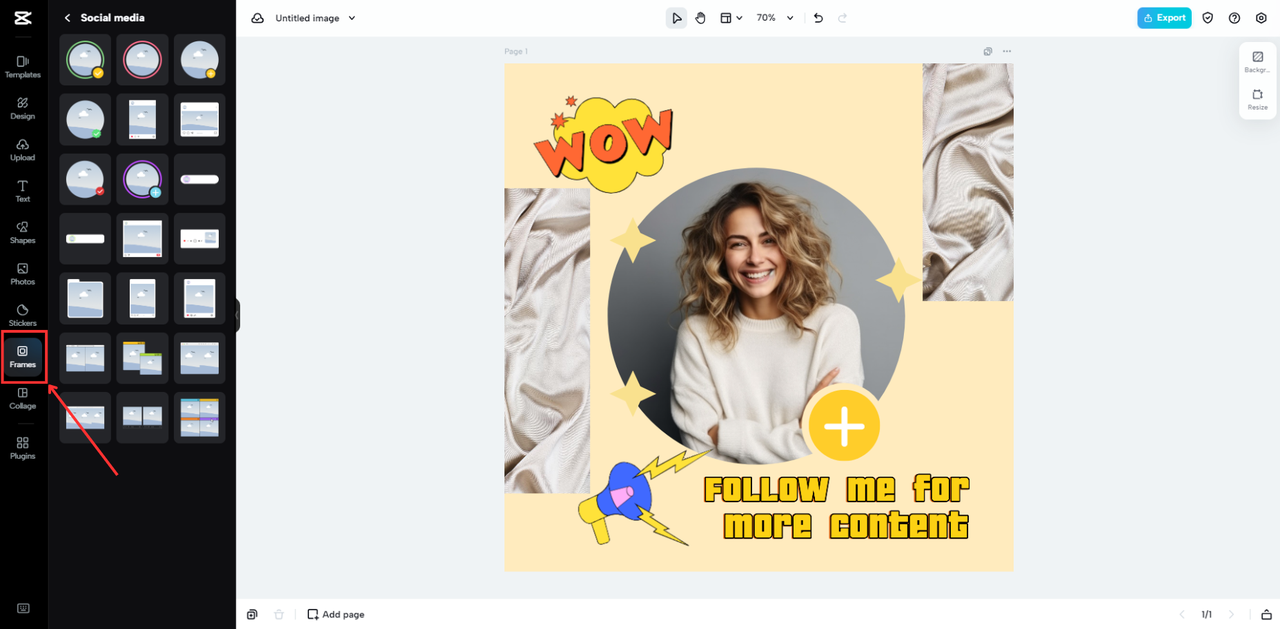Go to previous page arrow

click(x=1182, y=614)
